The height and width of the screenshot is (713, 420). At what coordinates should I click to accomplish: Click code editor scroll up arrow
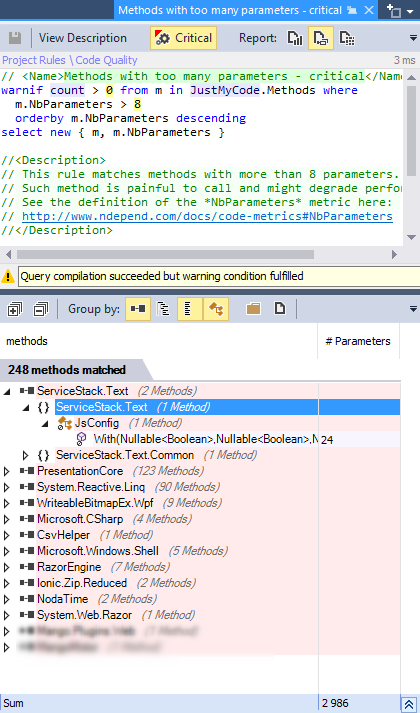click(411, 76)
